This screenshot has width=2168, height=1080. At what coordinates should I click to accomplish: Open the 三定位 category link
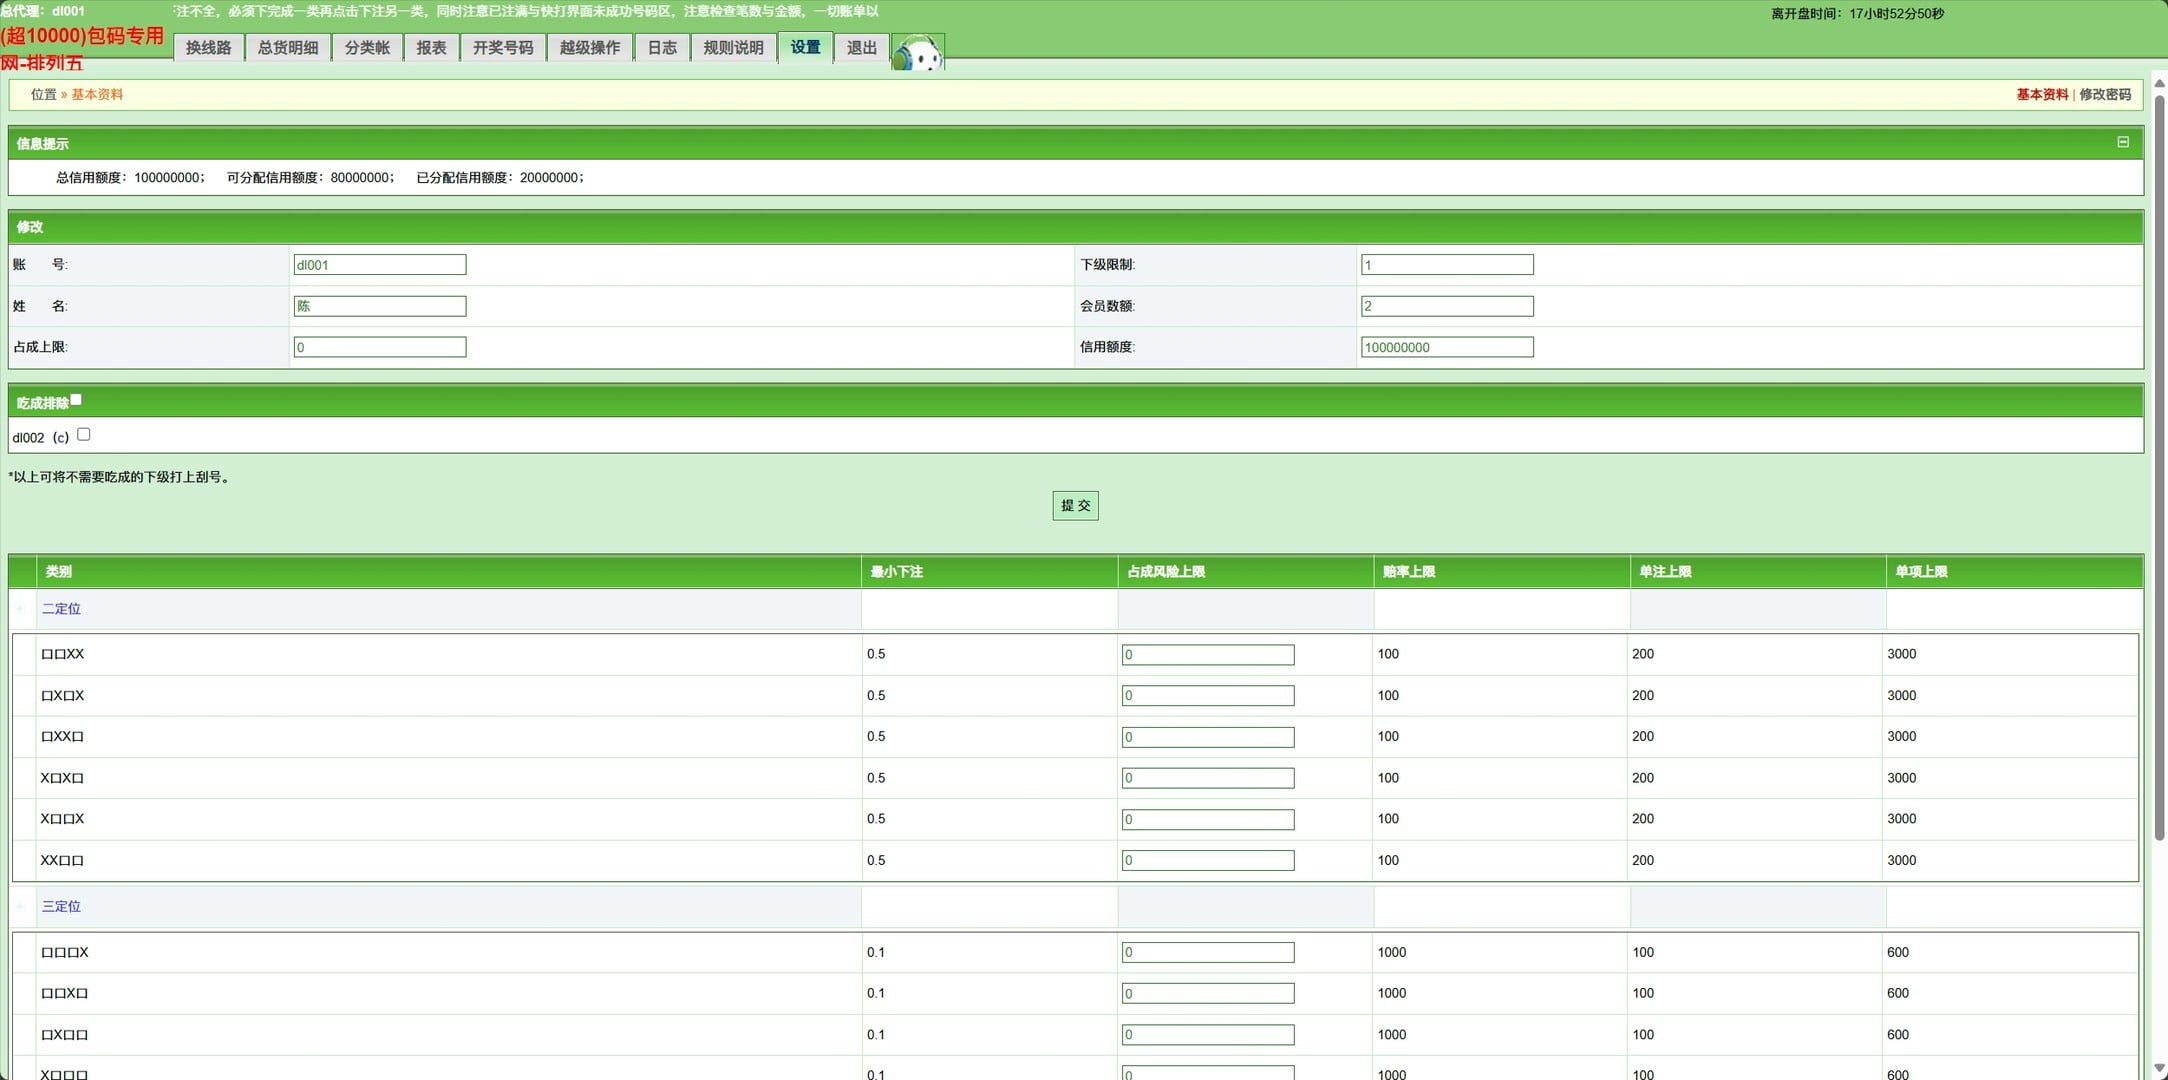pyautogui.click(x=61, y=906)
